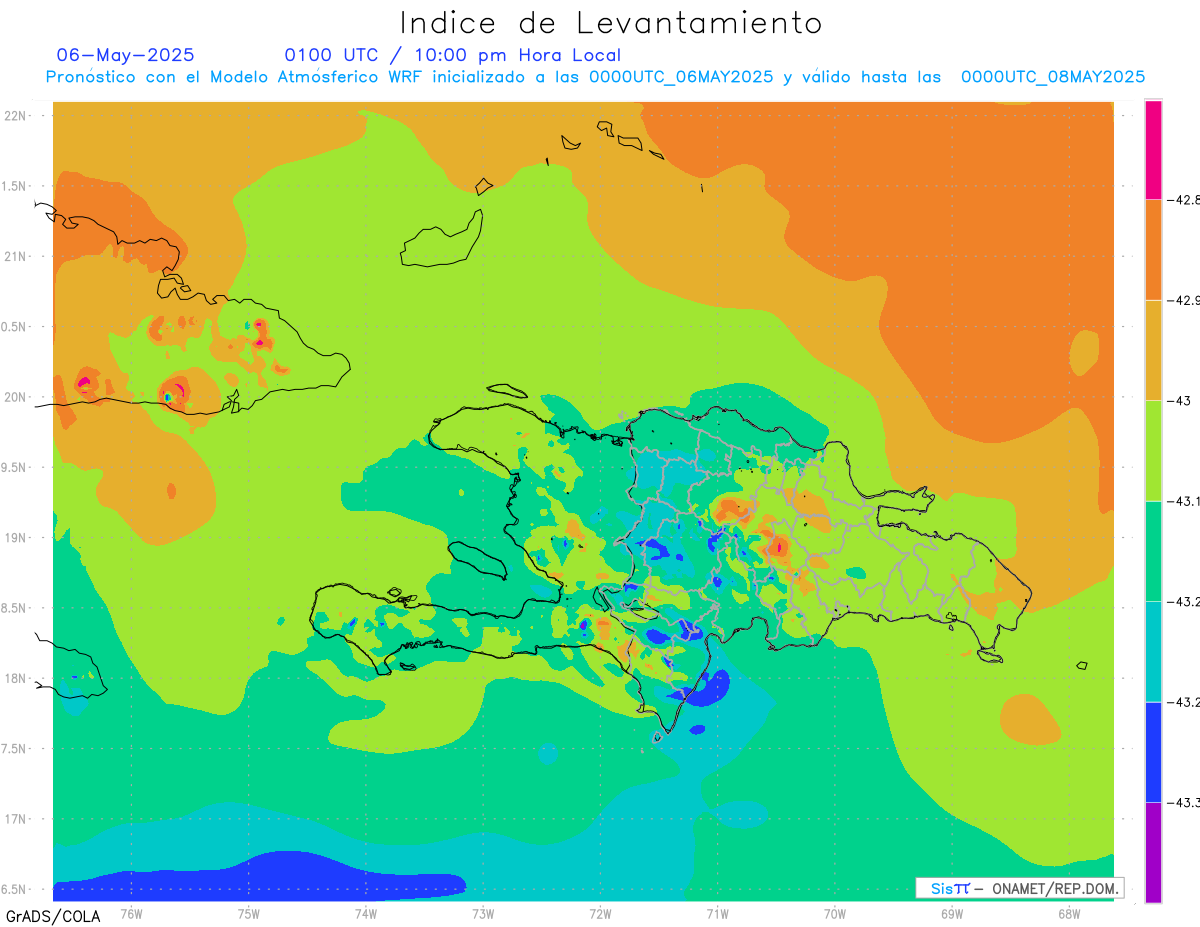This screenshot has width=1200, height=927.
Task: Select the yellow-green legend color band
Action: 1153,450
